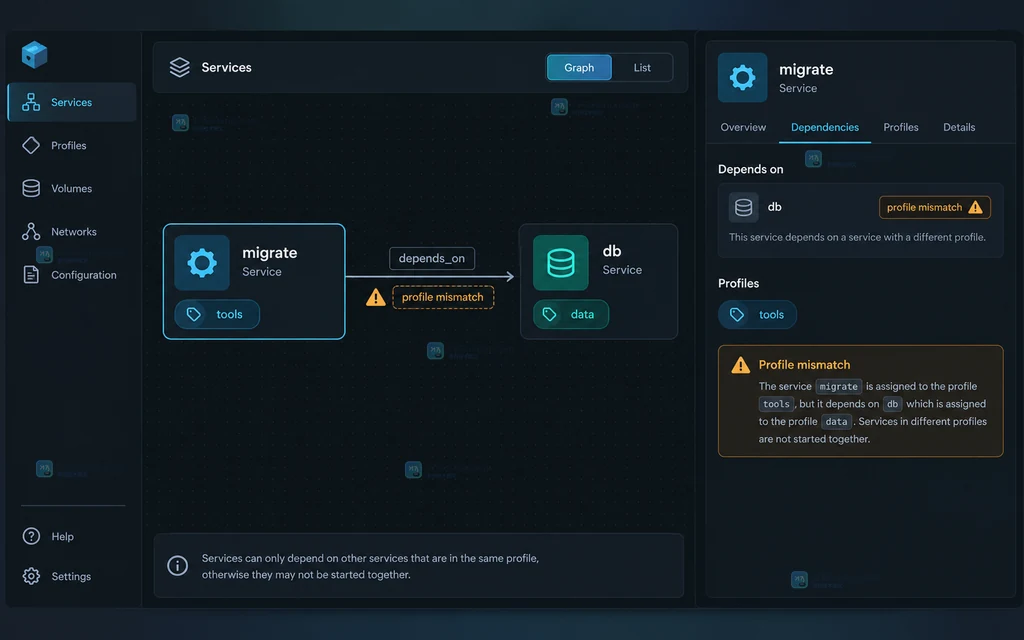Click the tag icon in panel tools chip
Viewport: 1024px width, 640px height.
tap(737, 315)
